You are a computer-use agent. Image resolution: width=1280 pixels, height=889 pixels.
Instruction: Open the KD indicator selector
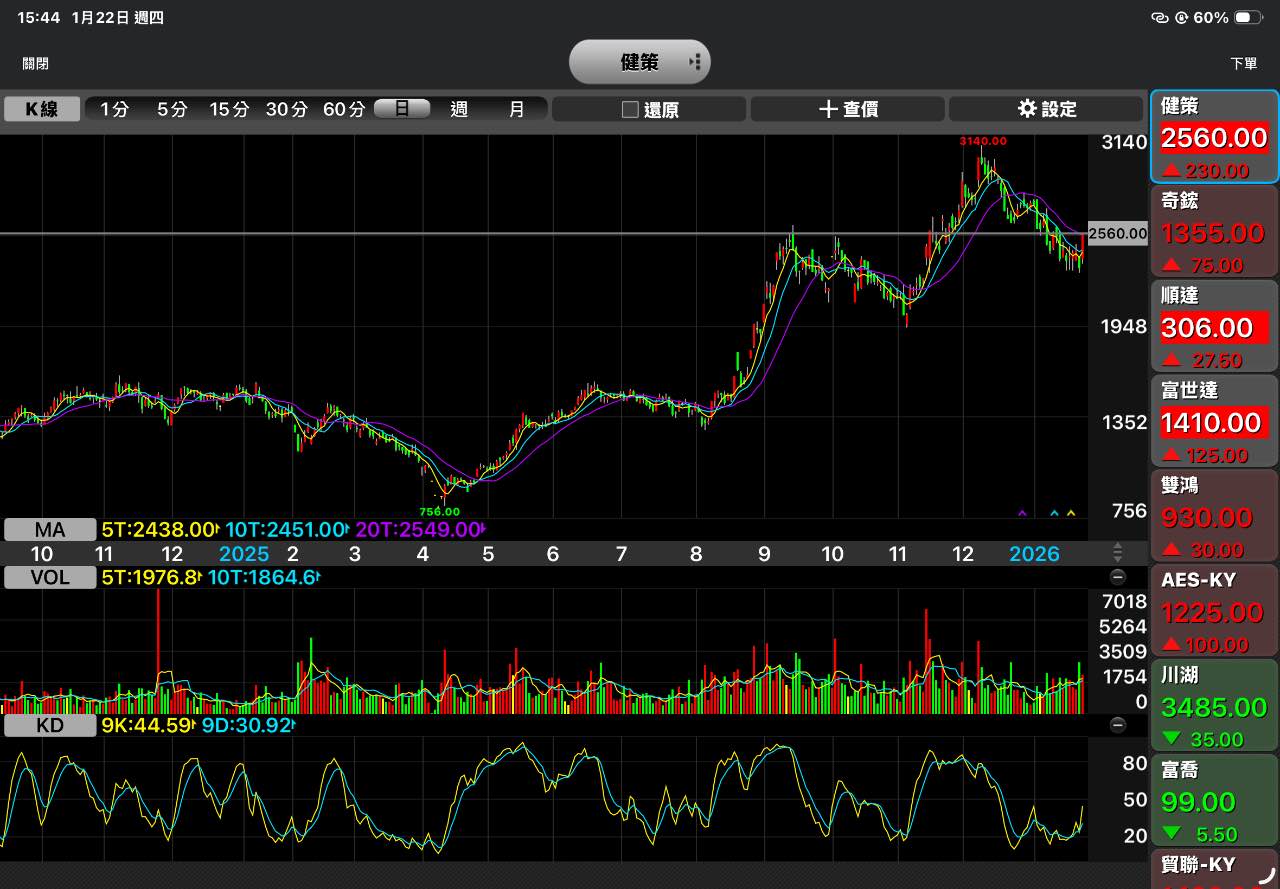pos(50,725)
